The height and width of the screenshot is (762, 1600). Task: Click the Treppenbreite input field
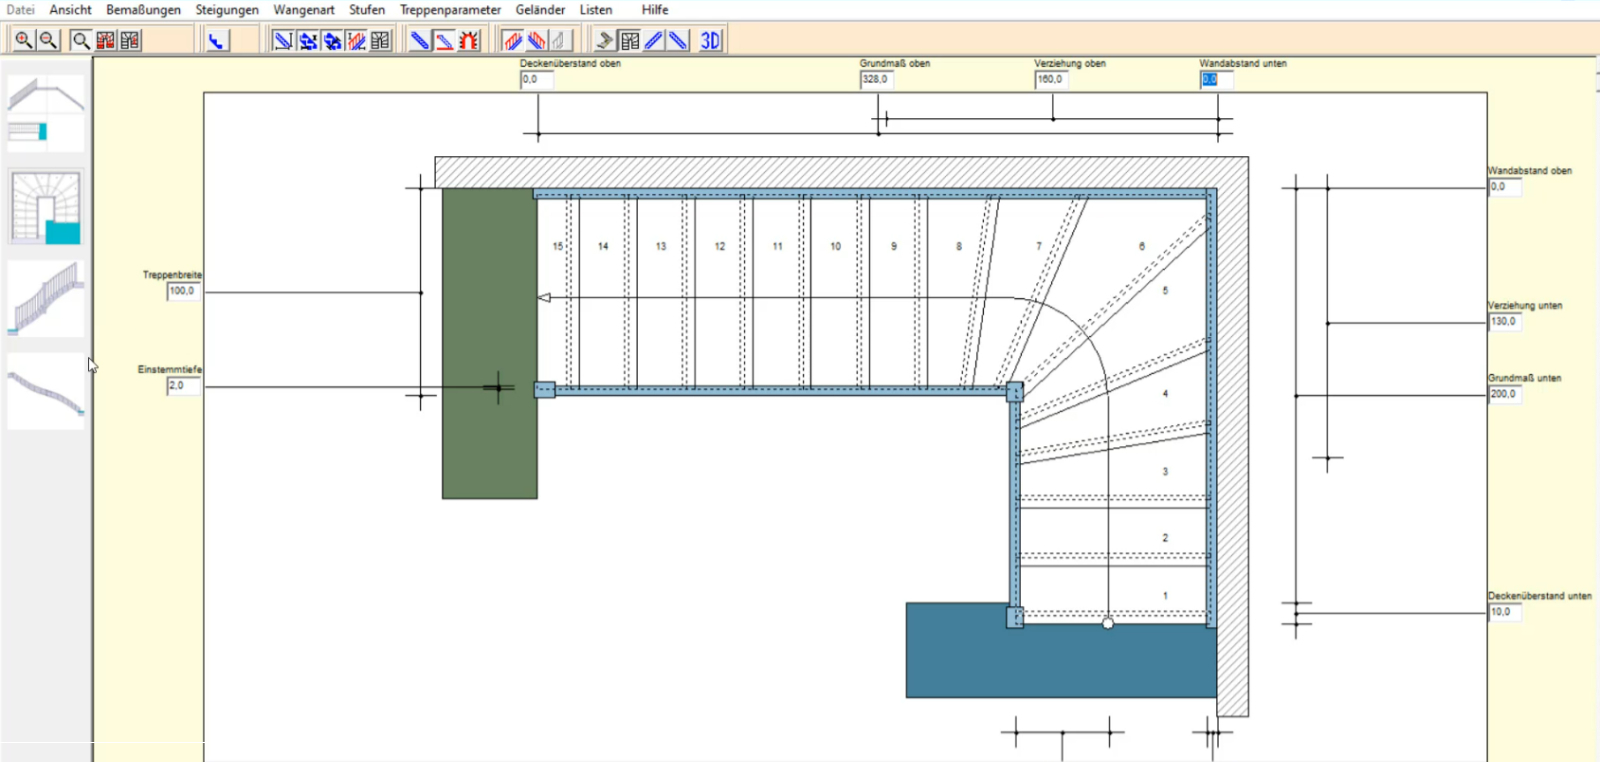point(183,291)
